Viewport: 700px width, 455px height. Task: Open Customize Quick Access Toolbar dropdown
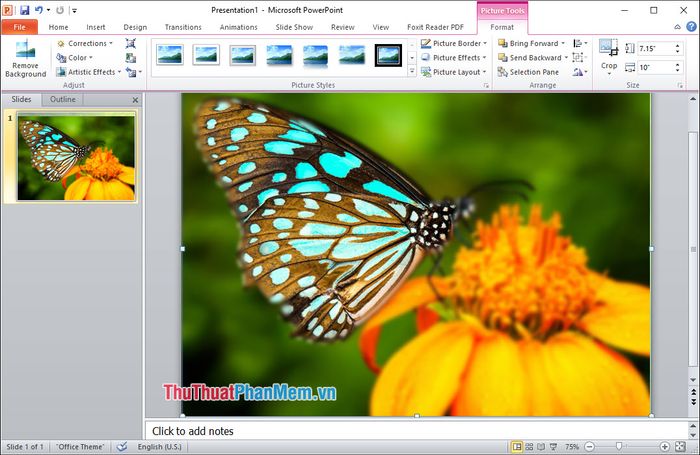[x=75, y=10]
